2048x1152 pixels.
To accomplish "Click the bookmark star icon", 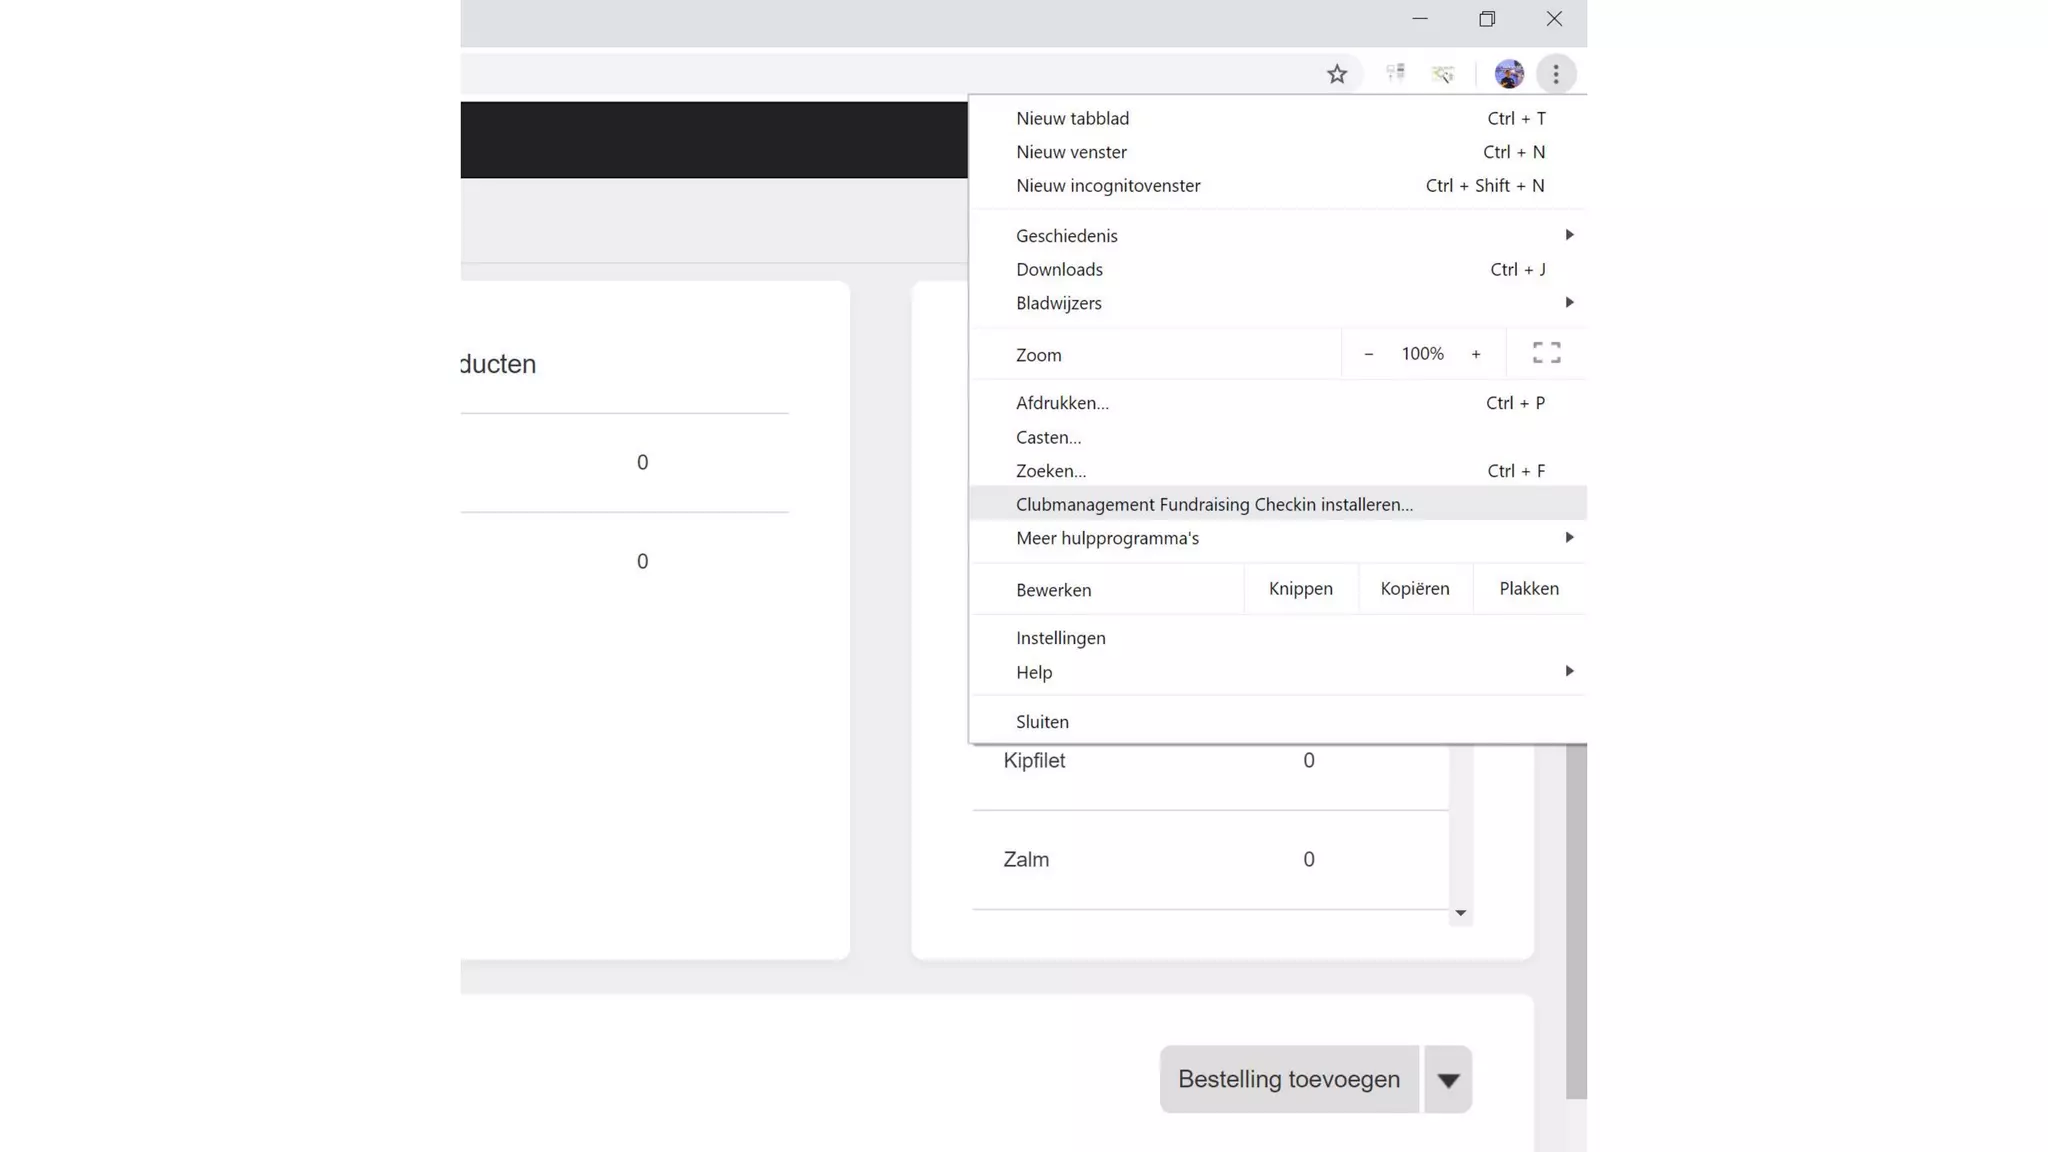I will (1337, 74).
